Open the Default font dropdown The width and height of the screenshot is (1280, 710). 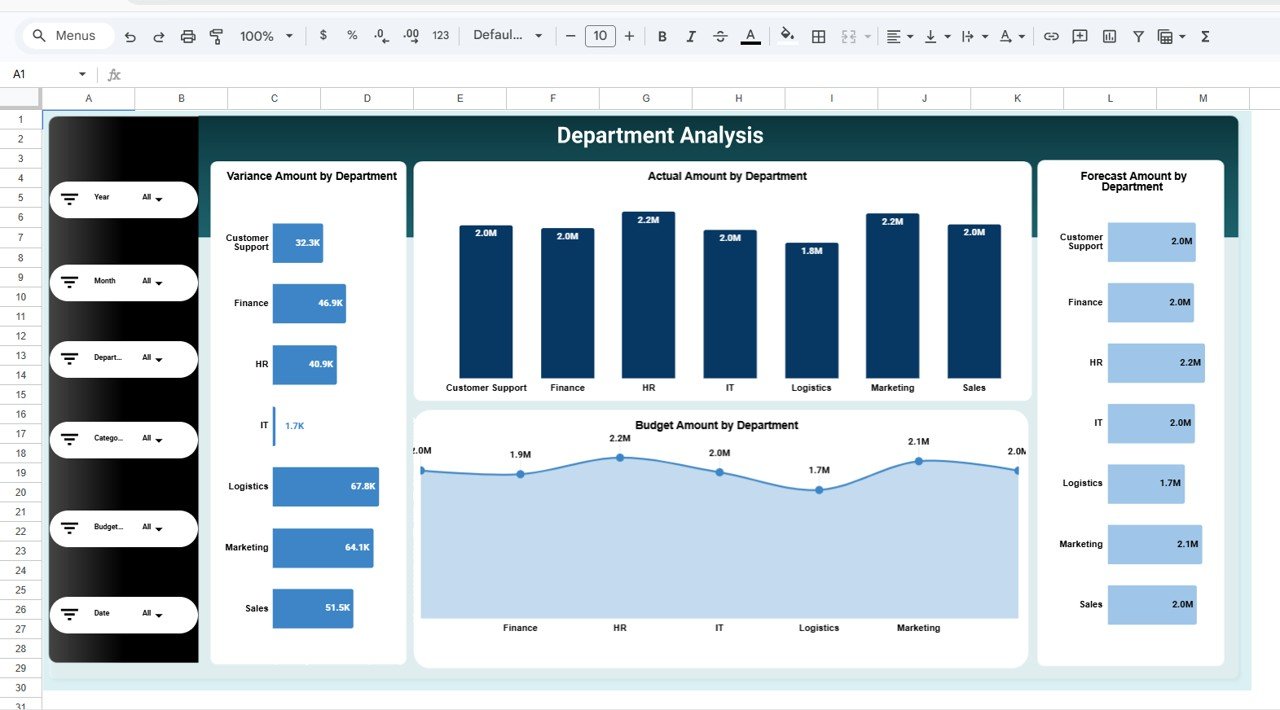coord(507,35)
